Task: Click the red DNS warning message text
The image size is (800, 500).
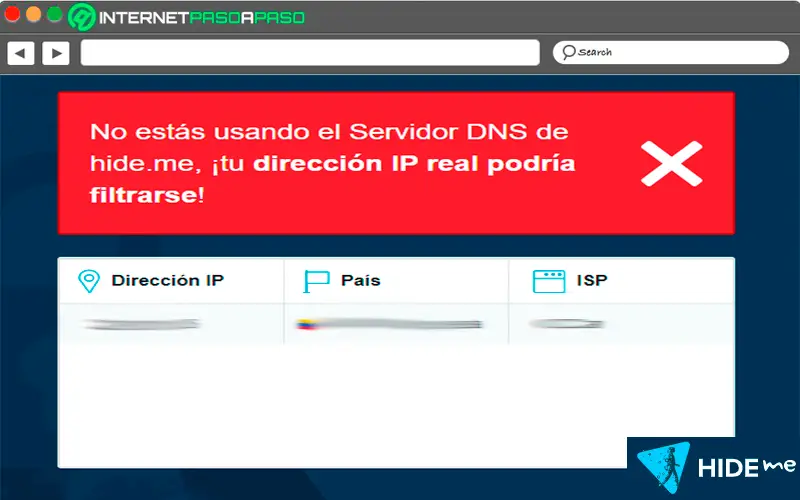Action: click(333, 163)
